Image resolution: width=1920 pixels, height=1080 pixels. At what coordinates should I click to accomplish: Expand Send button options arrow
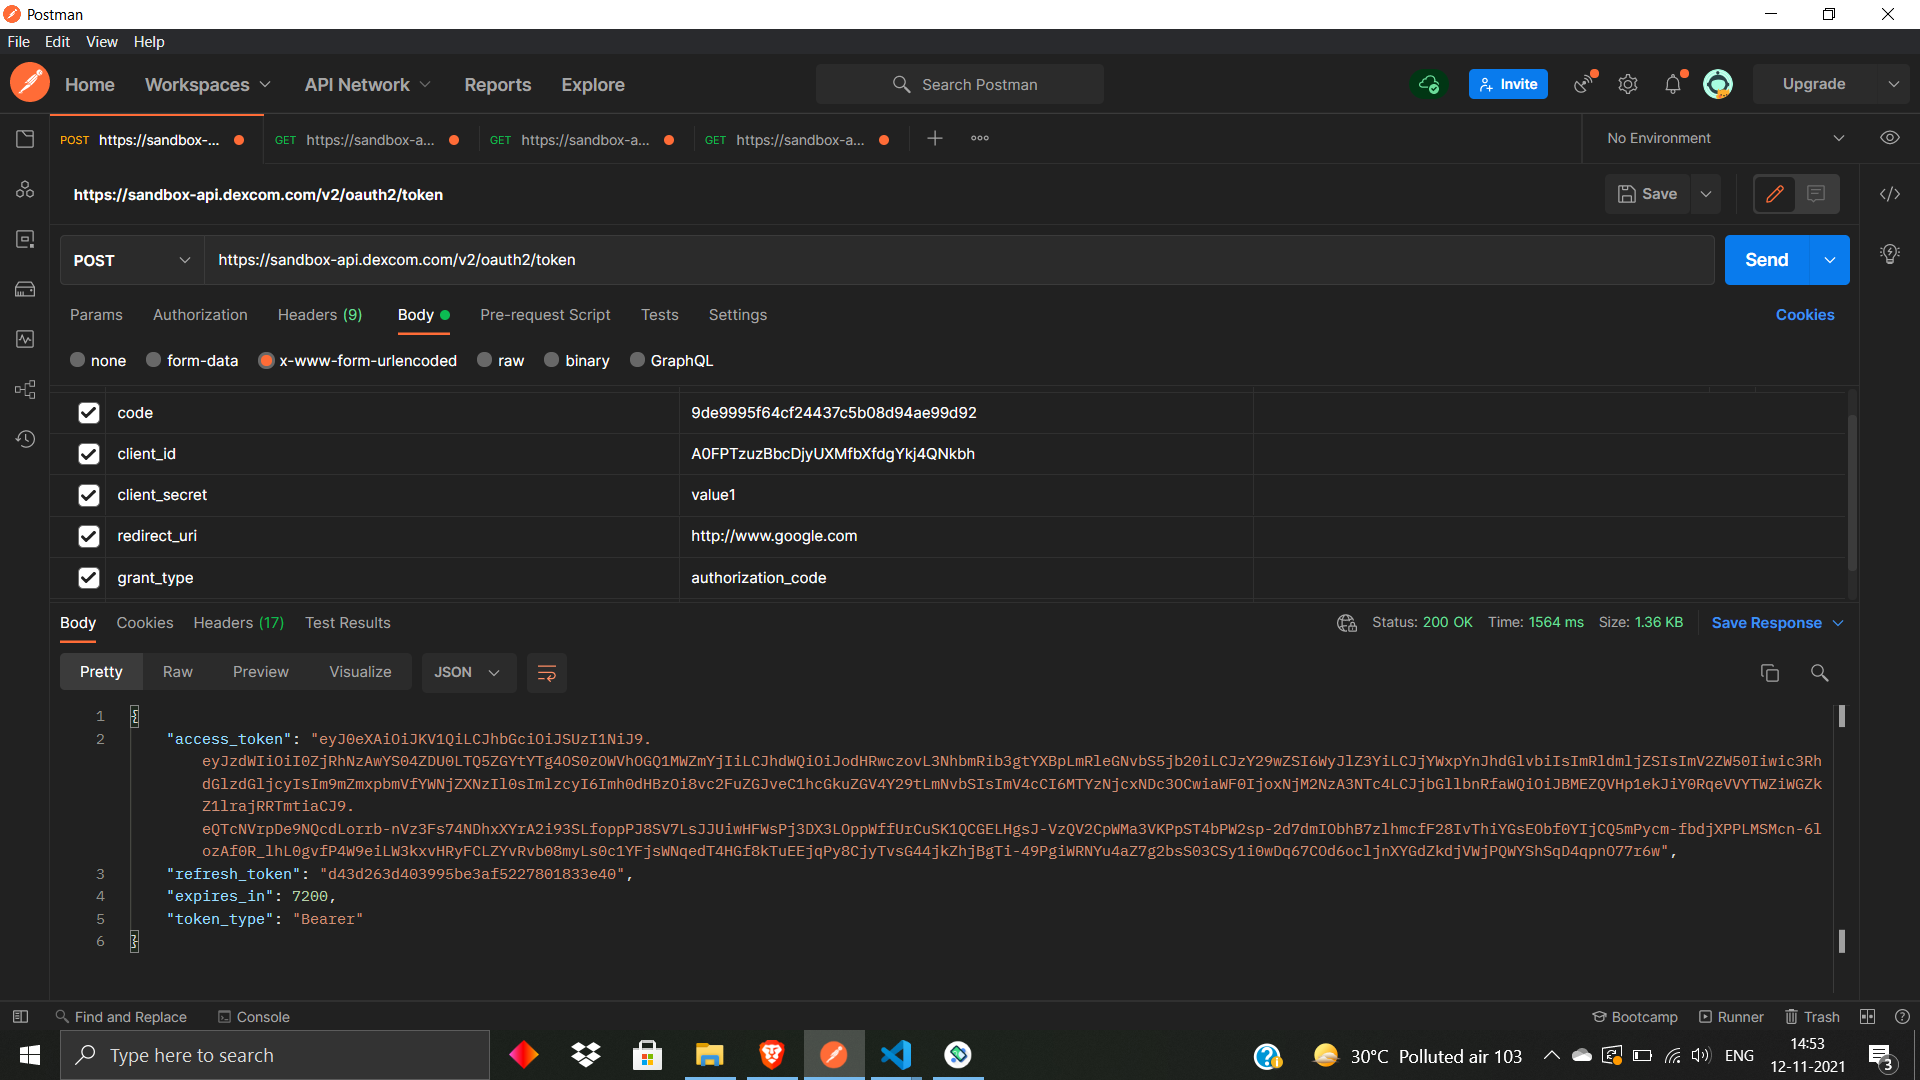1829,260
